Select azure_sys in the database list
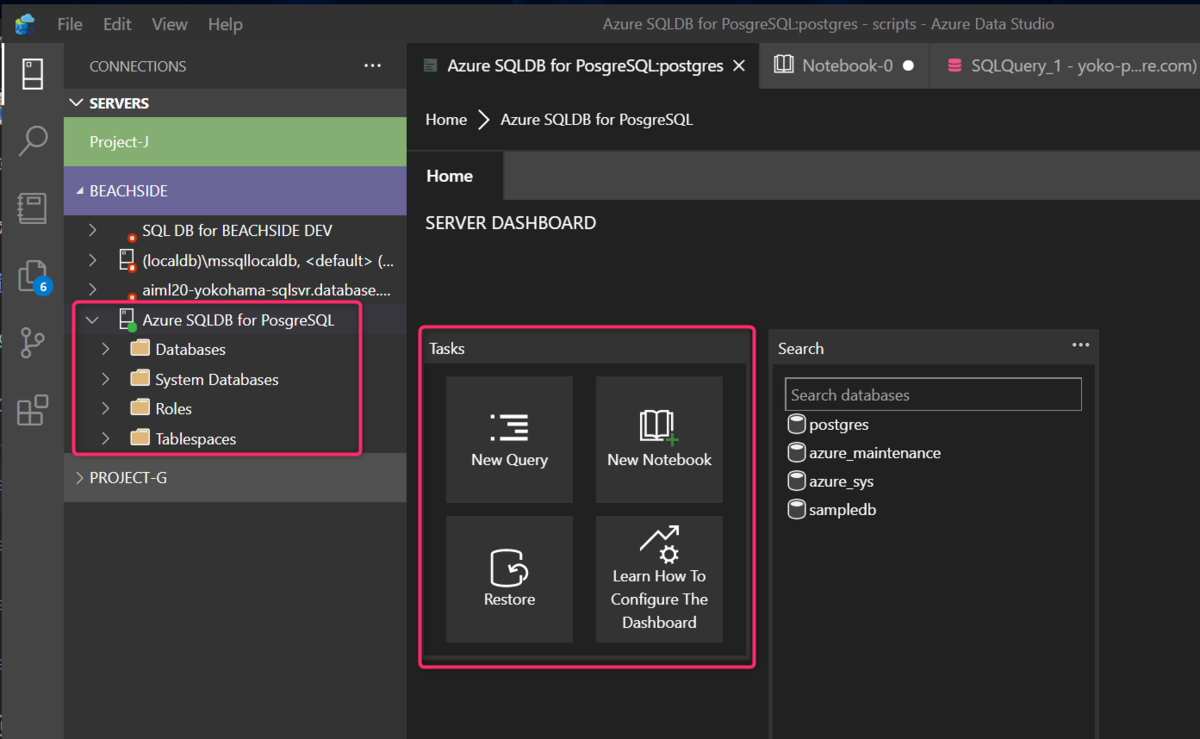 [841, 481]
